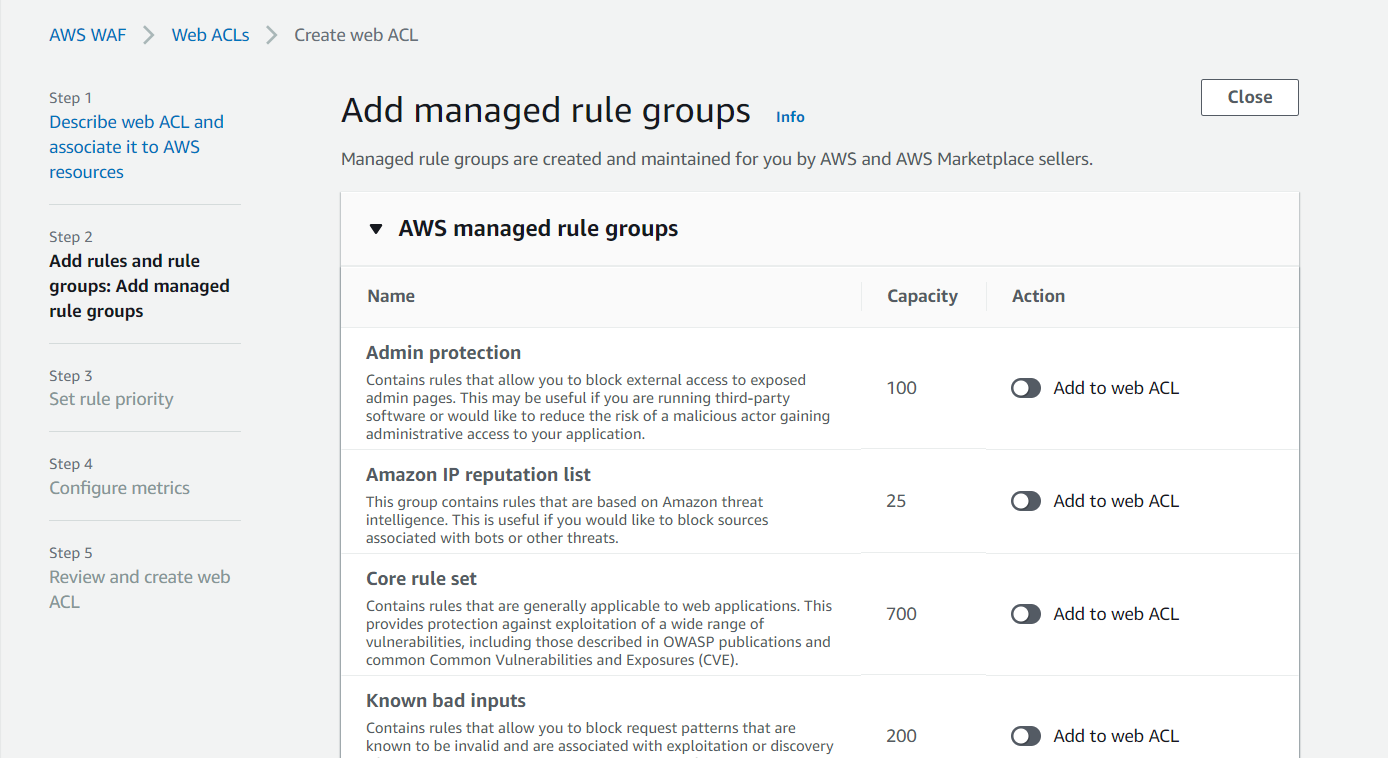Open Step 1 Describe web ACL link
1388x768 pixels.
(x=137, y=147)
